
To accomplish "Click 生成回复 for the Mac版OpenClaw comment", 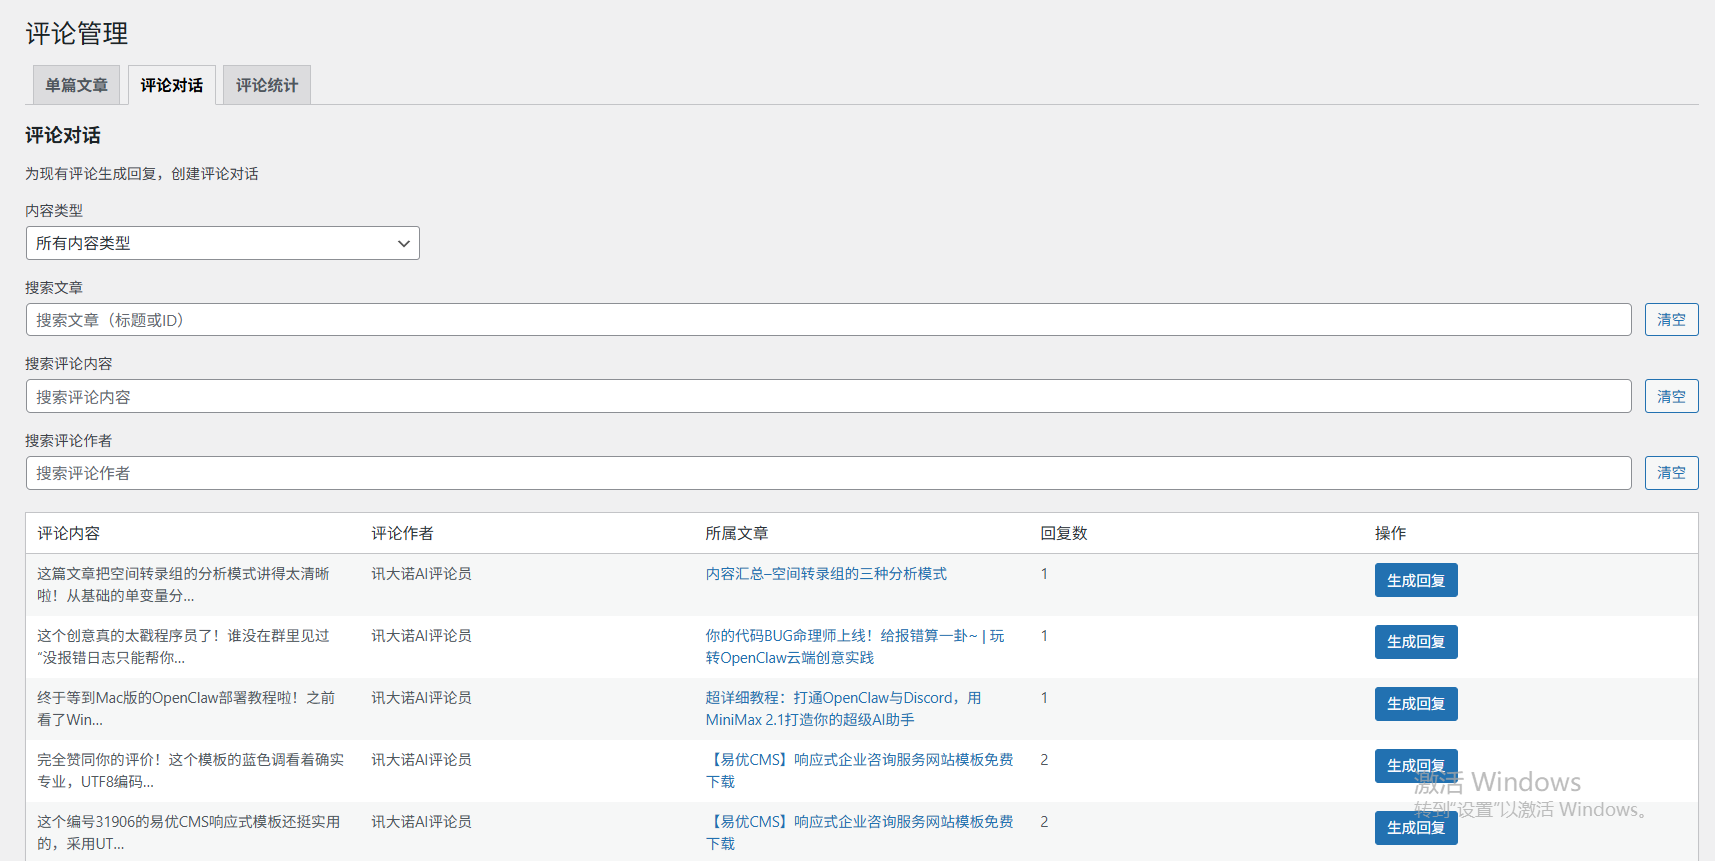I will click(x=1415, y=704).
